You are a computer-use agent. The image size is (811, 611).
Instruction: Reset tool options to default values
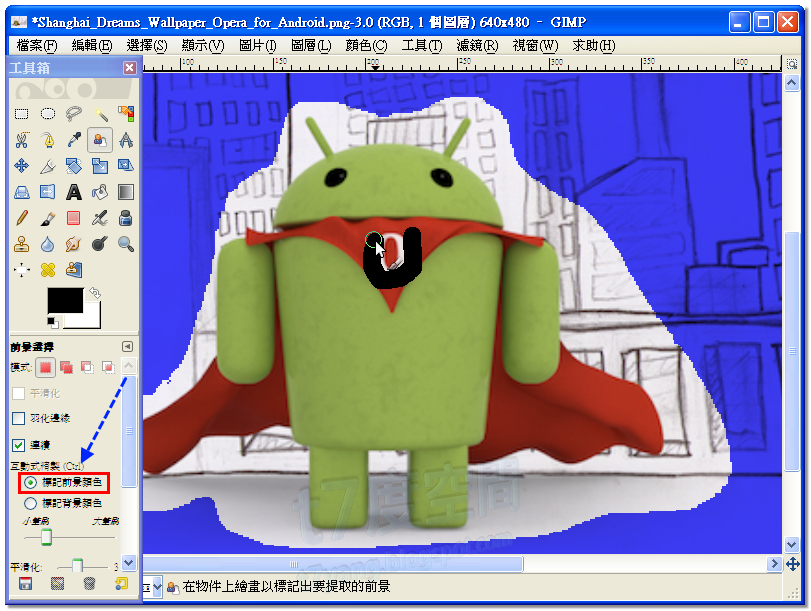tap(121, 584)
